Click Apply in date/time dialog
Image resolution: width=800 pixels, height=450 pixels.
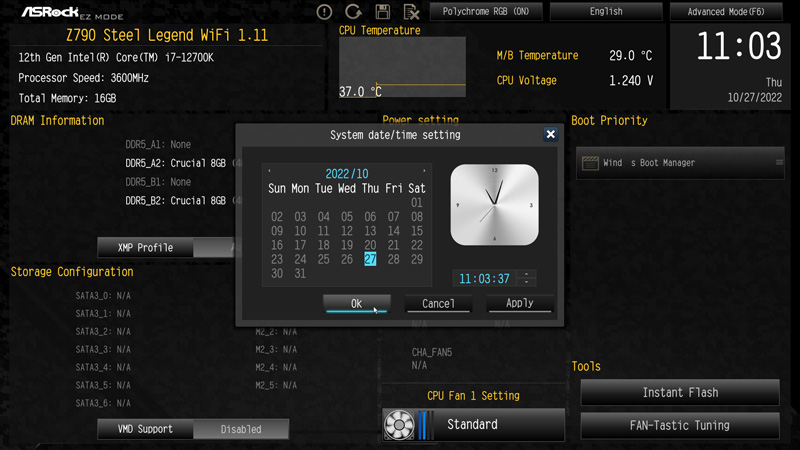tap(519, 303)
